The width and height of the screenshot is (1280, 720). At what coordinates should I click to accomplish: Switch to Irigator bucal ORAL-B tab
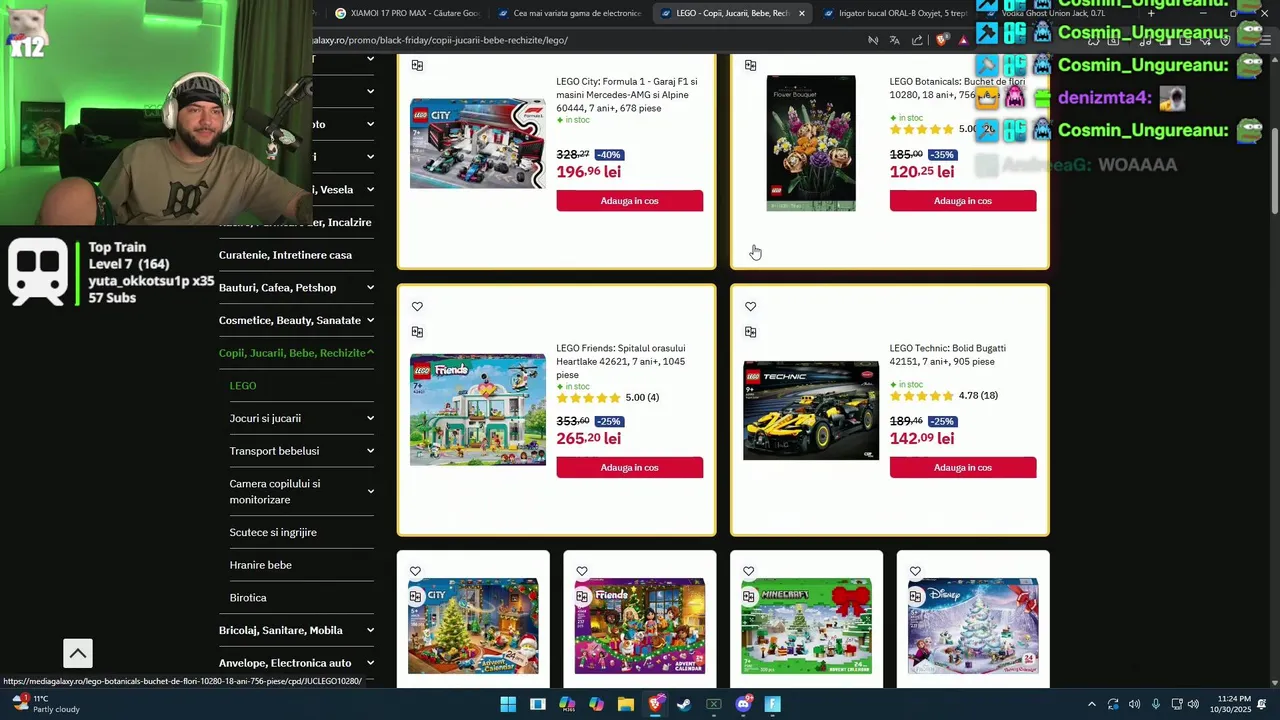895,13
